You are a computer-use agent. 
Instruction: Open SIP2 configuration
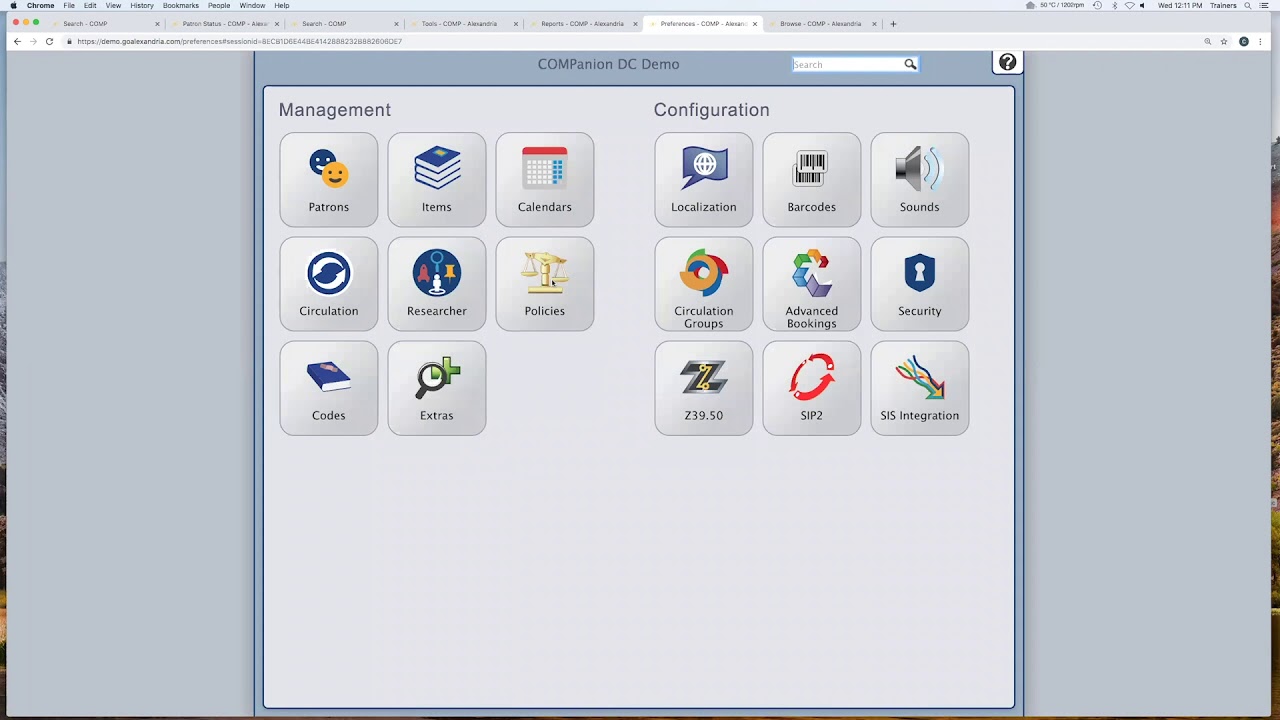812,388
